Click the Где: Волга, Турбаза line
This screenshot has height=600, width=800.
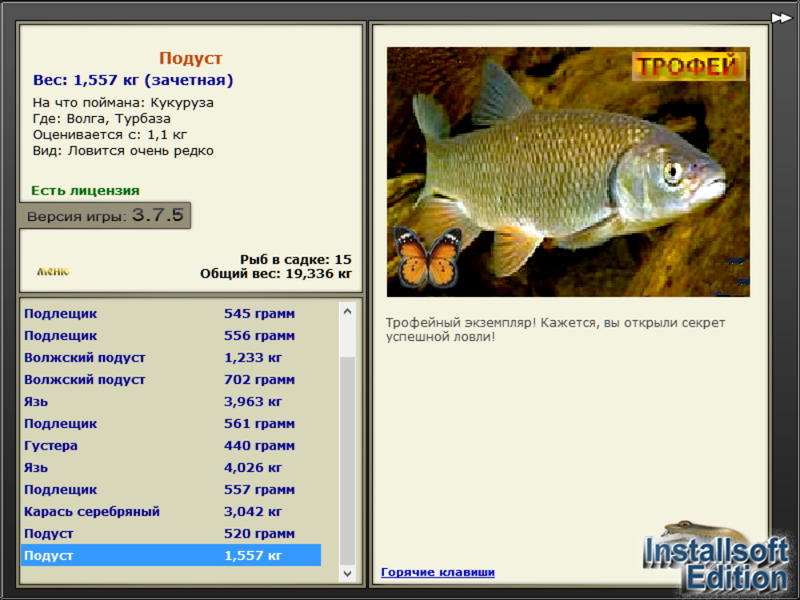click(102, 118)
